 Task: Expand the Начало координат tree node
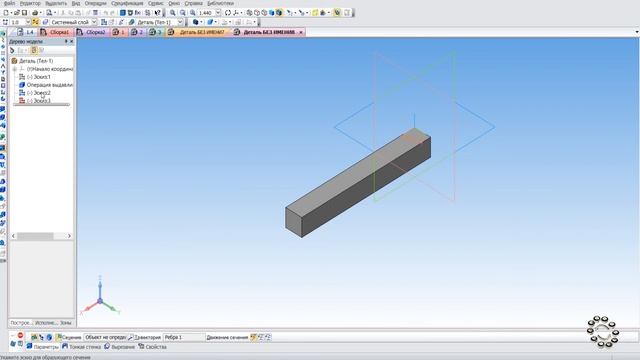coord(15,69)
